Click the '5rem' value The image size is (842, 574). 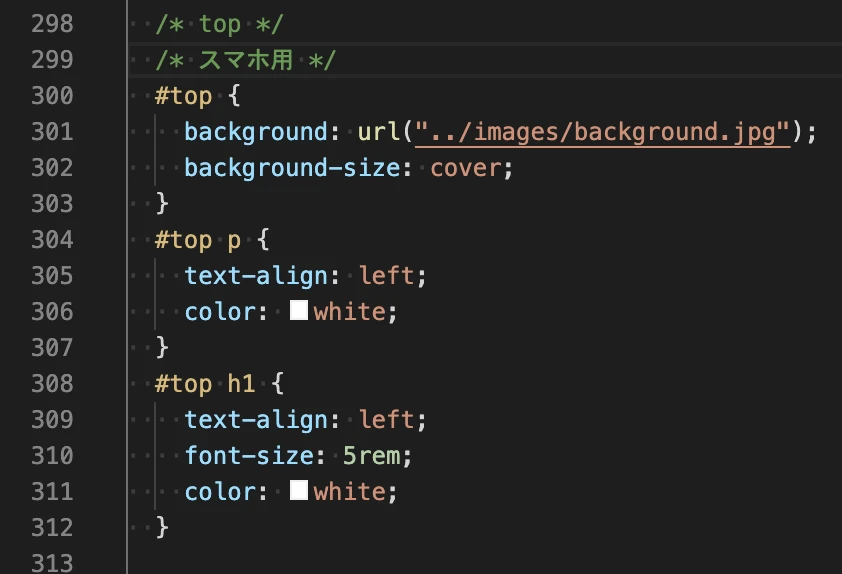[372, 456]
